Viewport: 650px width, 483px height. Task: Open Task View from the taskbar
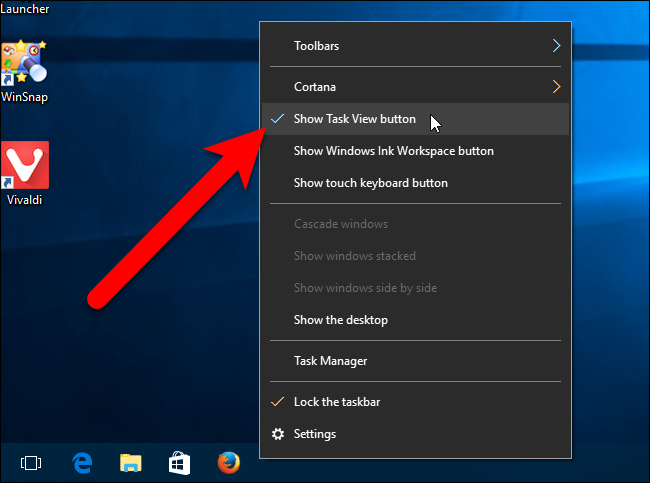[x=31, y=463]
